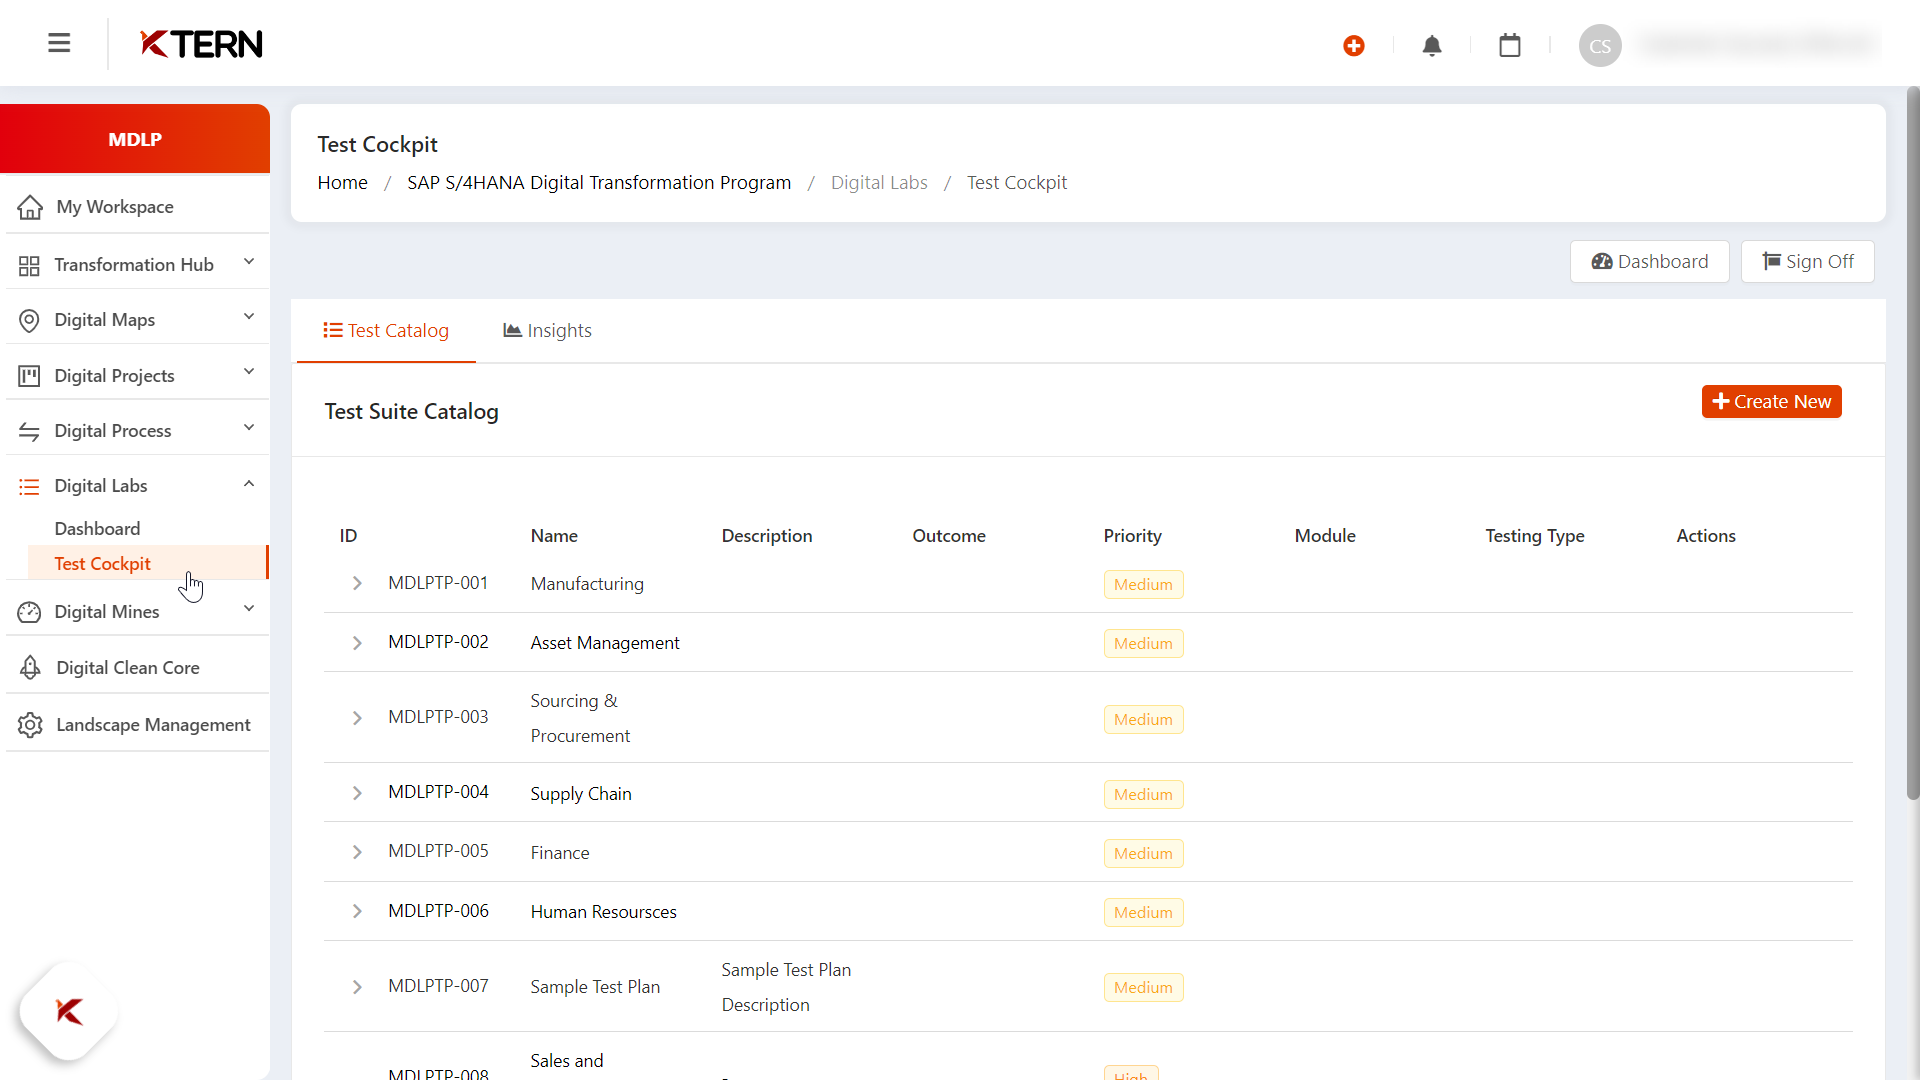1920x1080 pixels.
Task: Click the ID column header
Action: [x=348, y=535]
